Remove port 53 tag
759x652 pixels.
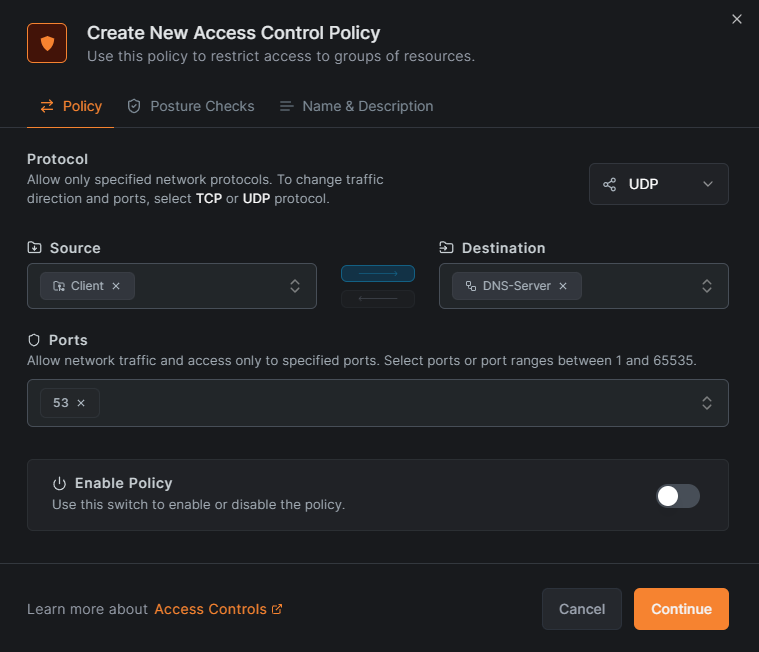coord(81,403)
